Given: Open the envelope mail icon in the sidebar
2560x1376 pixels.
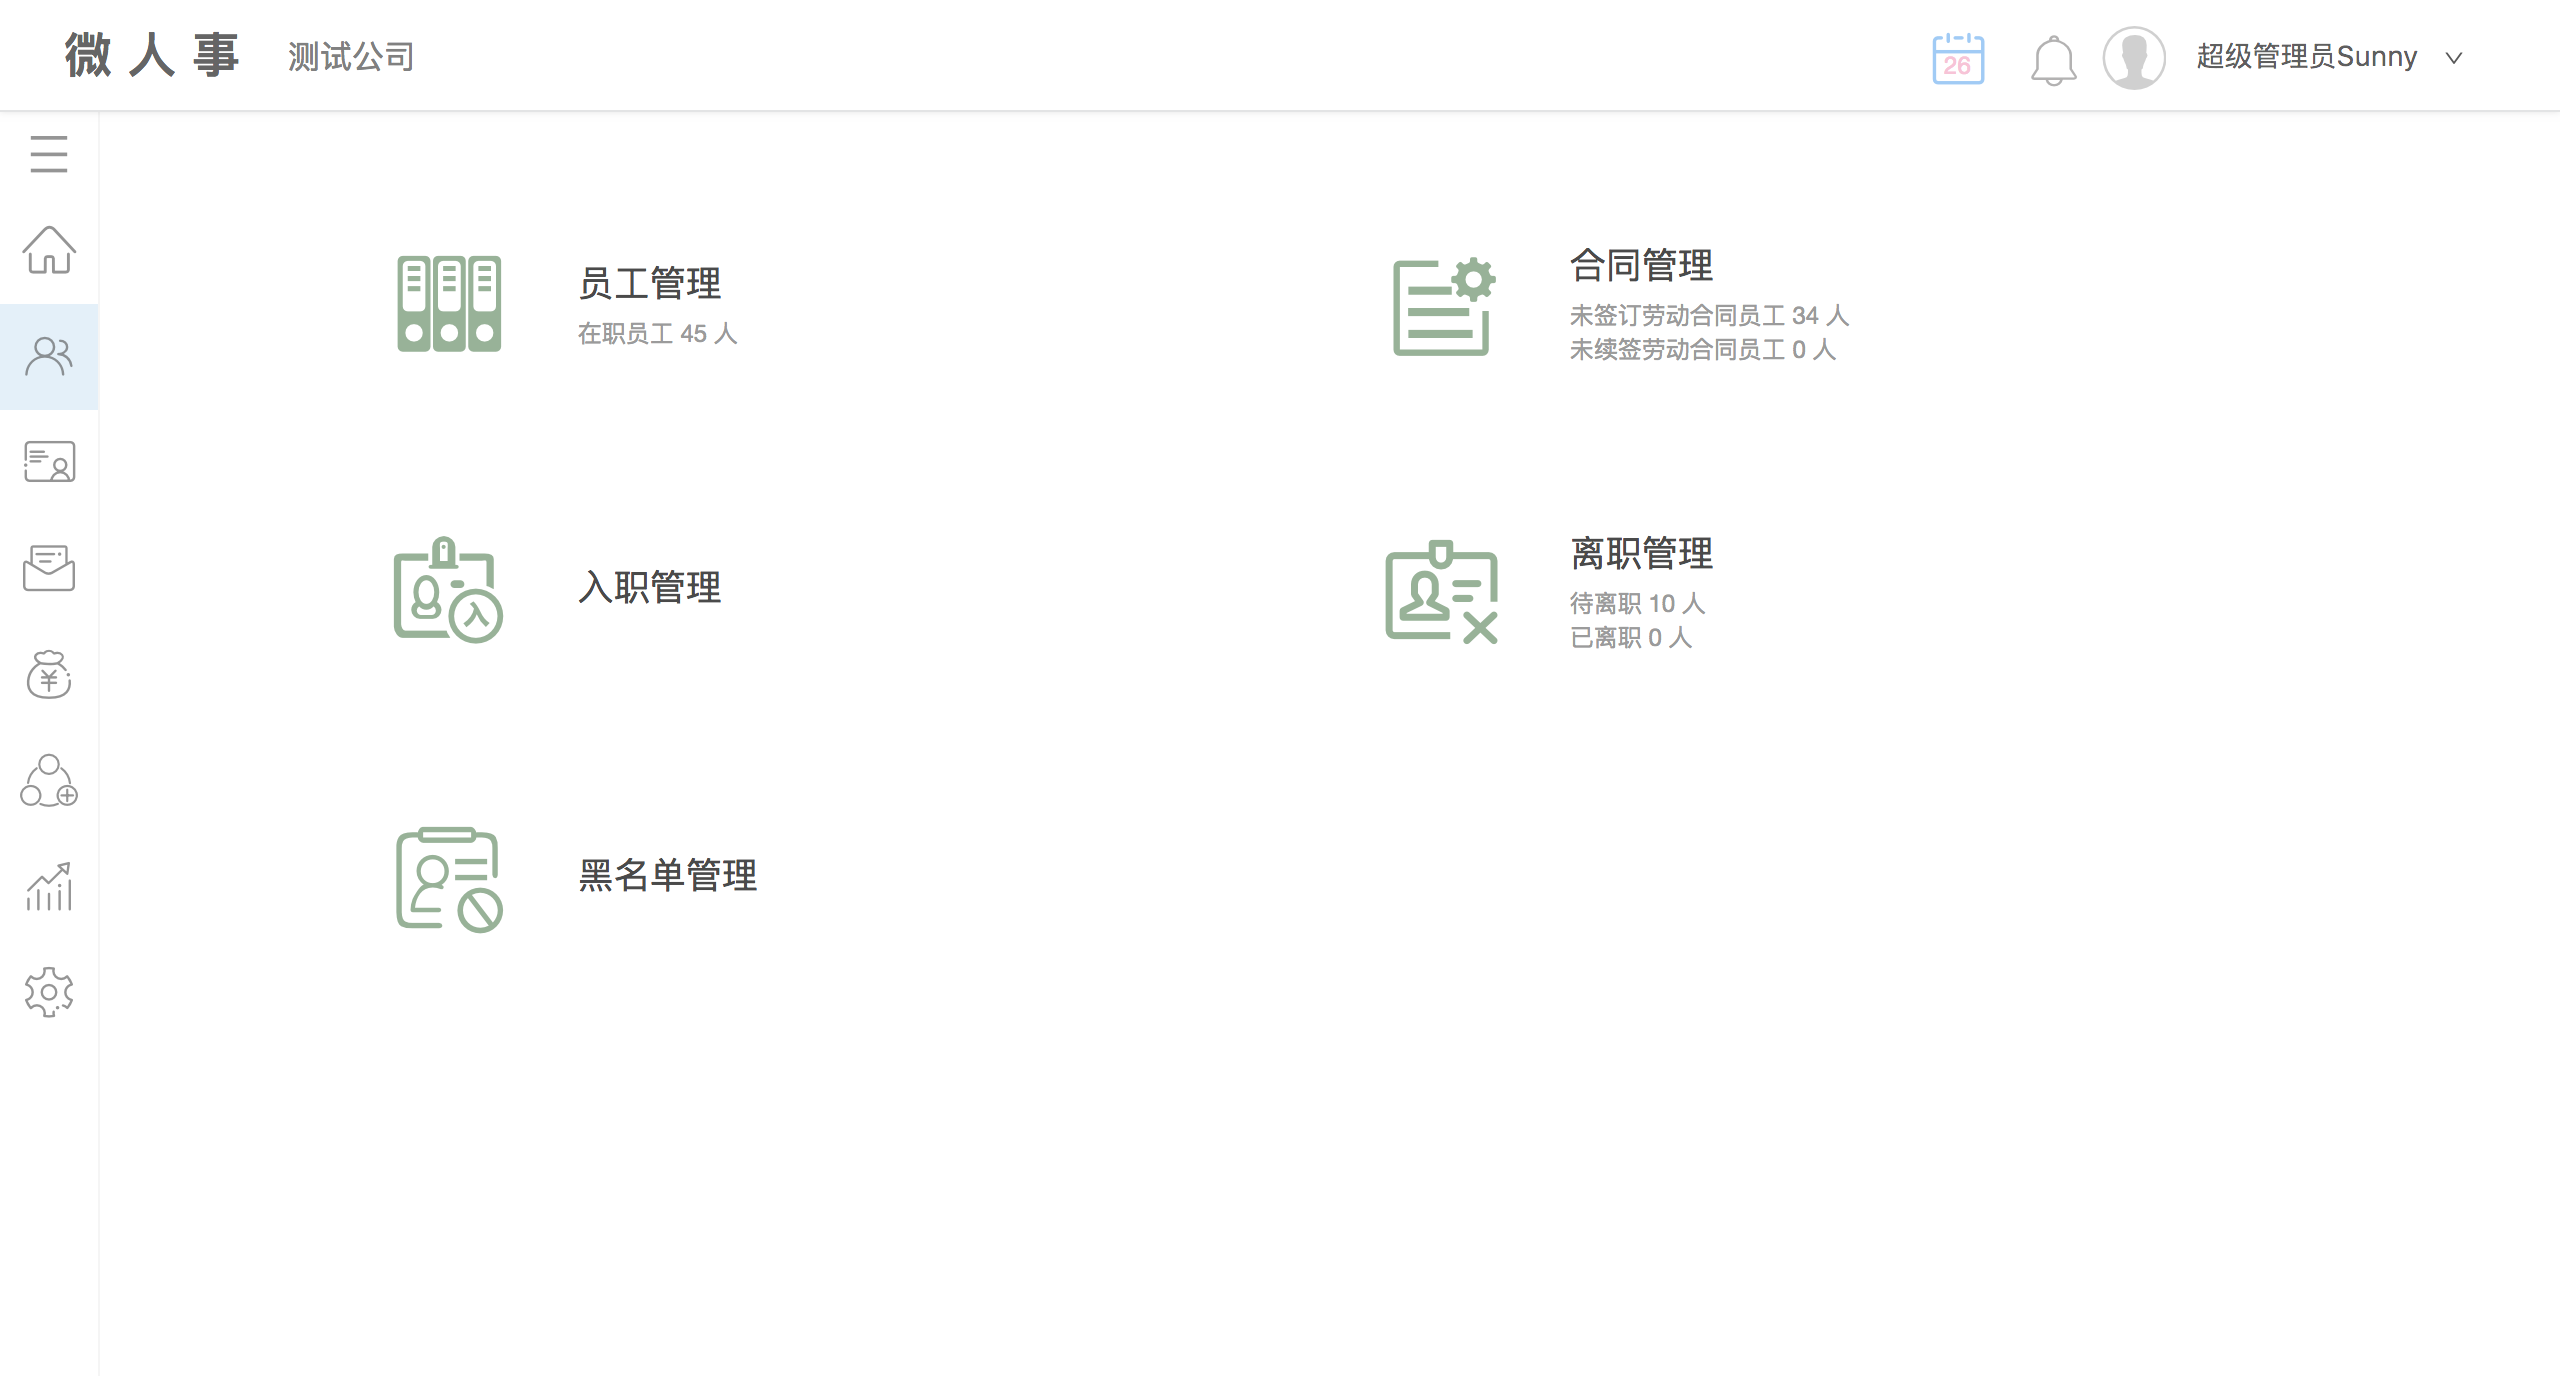Looking at the screenshot, I should point(48,568).
